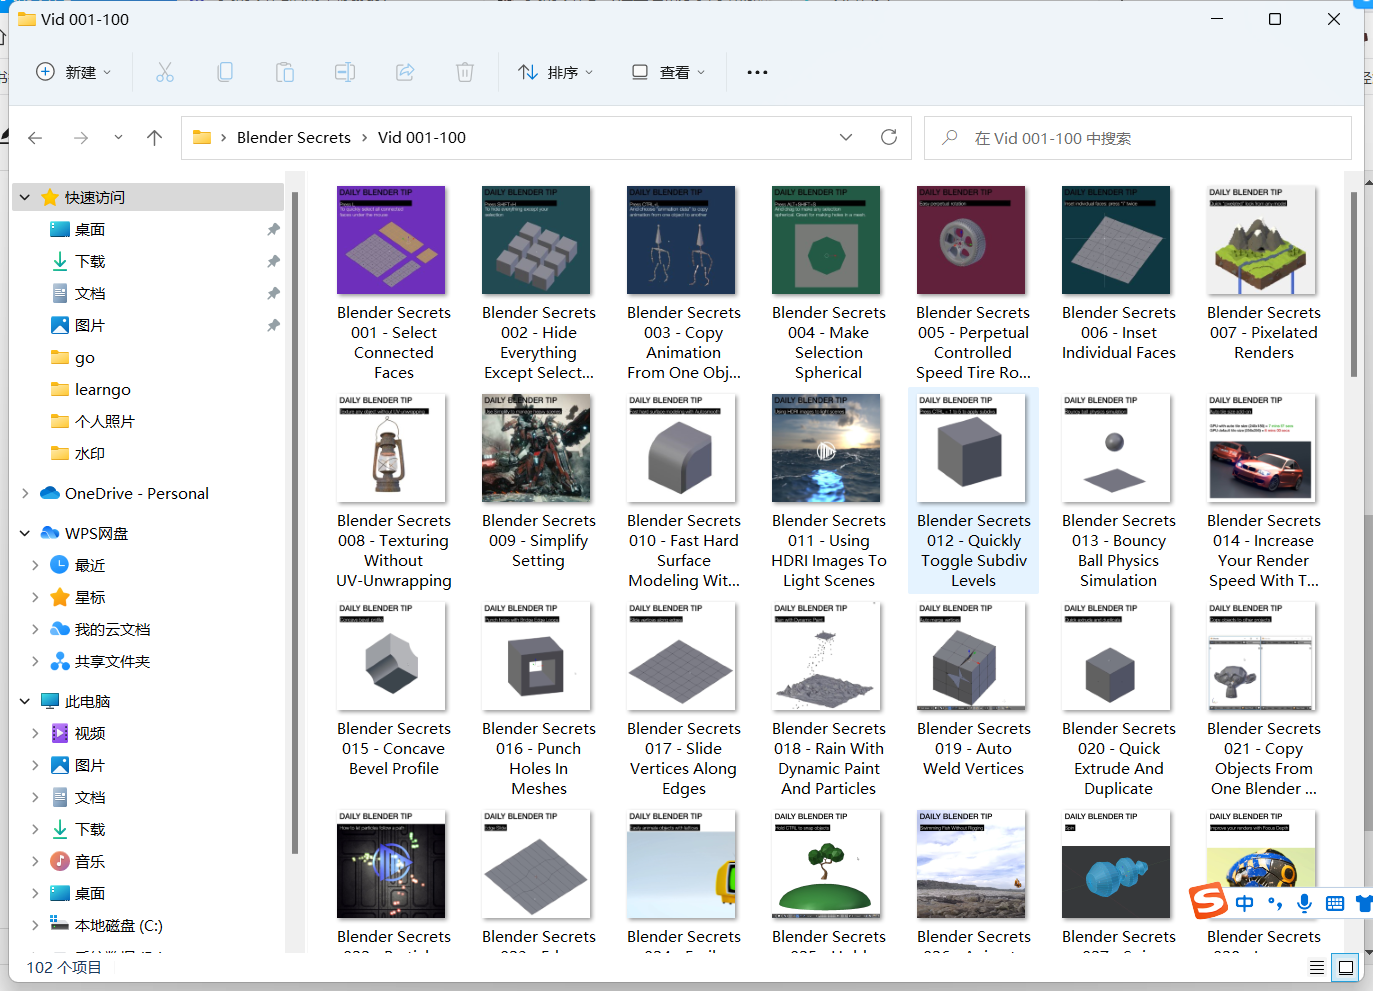
Task: Click the Cut scissors icon in toolbar
Action: (165, 72)
